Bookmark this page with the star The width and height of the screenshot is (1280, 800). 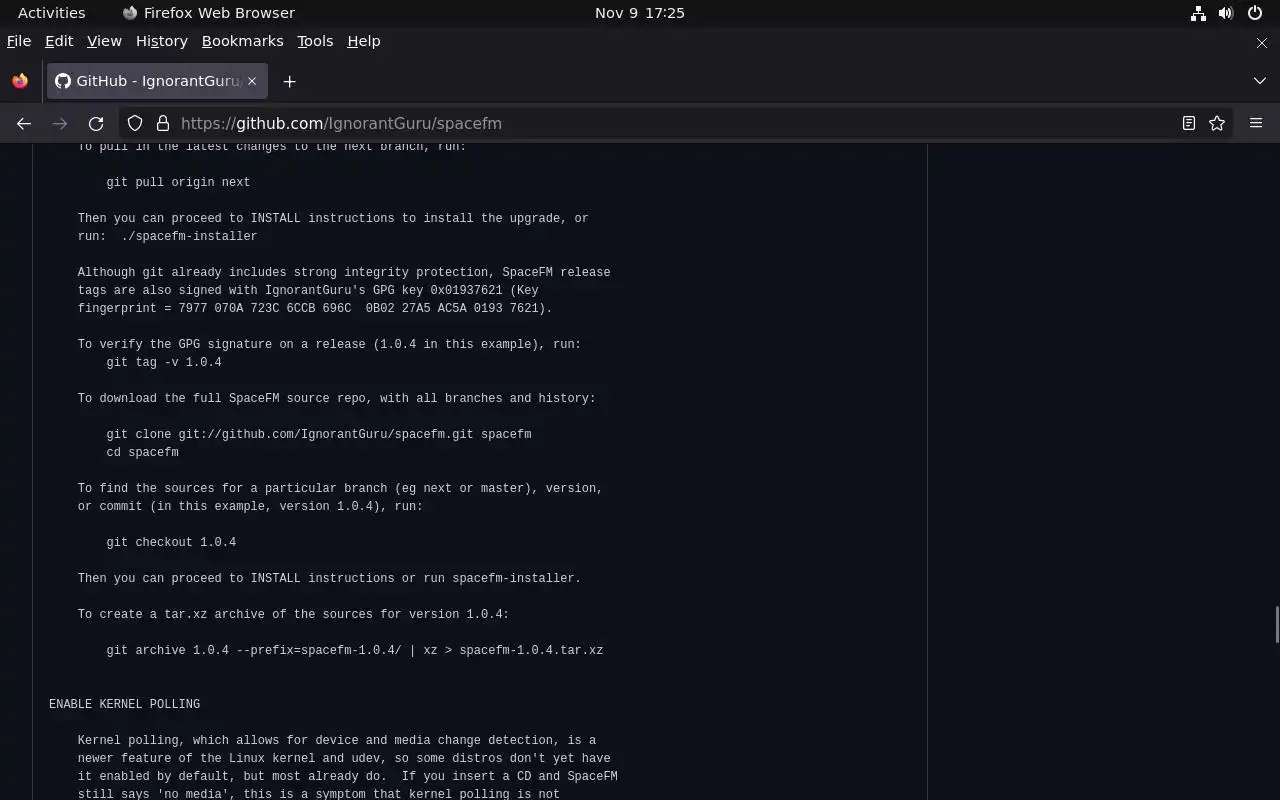pos(1217,123)
